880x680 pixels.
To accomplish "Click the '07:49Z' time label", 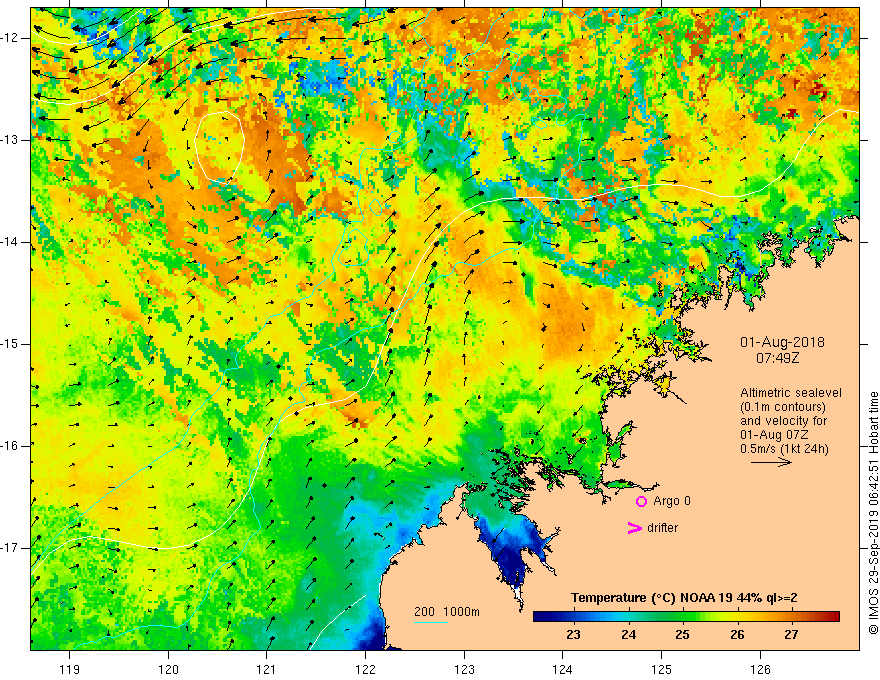I will (777, 357).
